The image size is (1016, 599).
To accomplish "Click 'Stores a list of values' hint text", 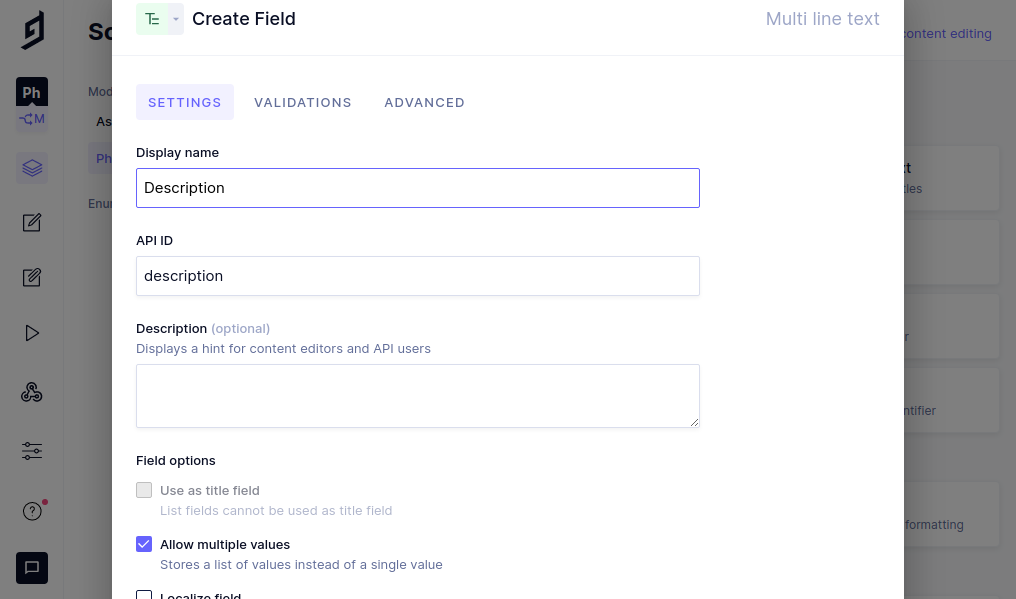I will pos(301,565).
